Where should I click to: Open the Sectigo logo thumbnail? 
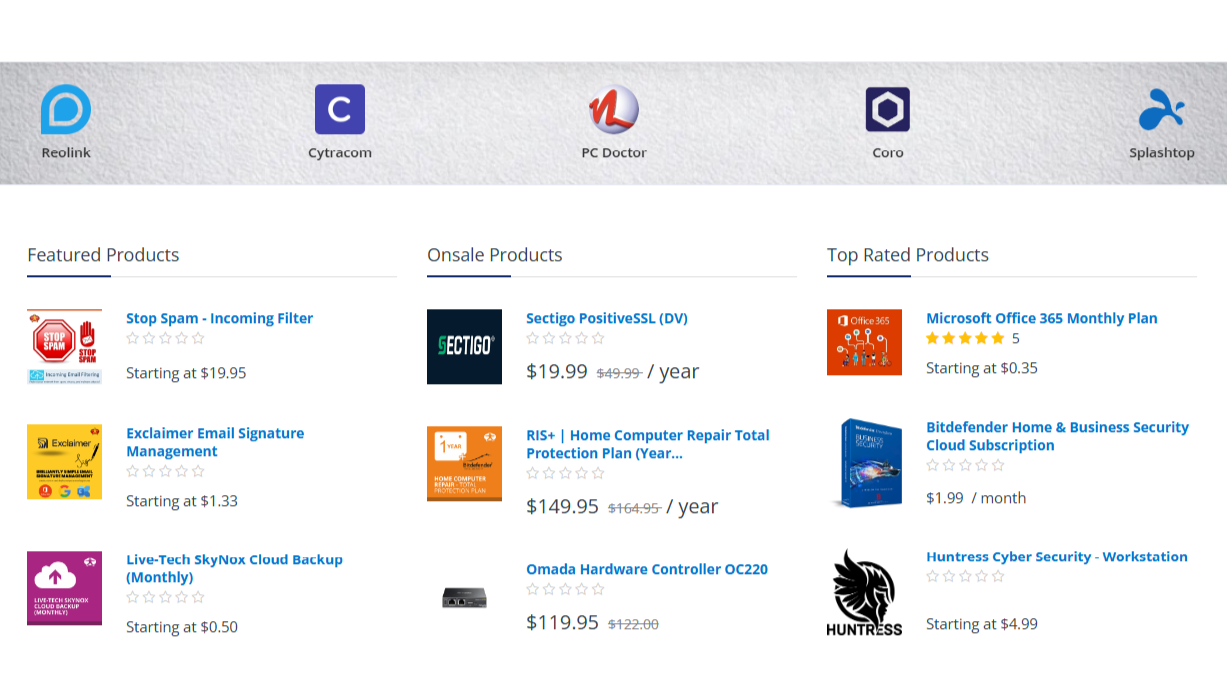click(464, 346)
